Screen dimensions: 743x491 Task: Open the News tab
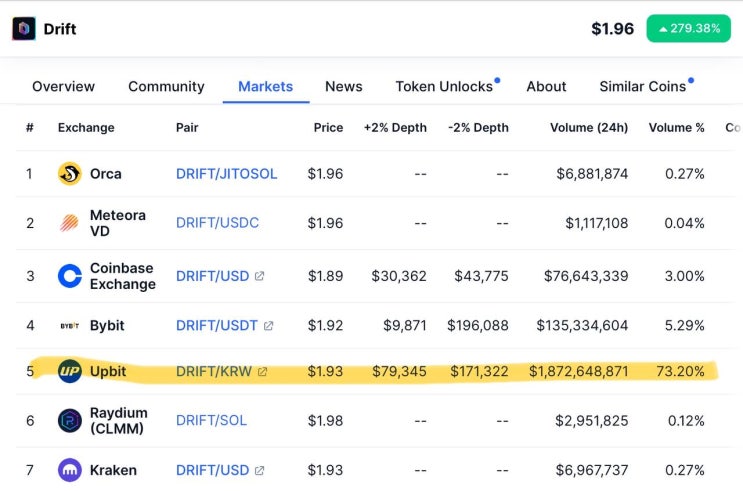point(344,86)
